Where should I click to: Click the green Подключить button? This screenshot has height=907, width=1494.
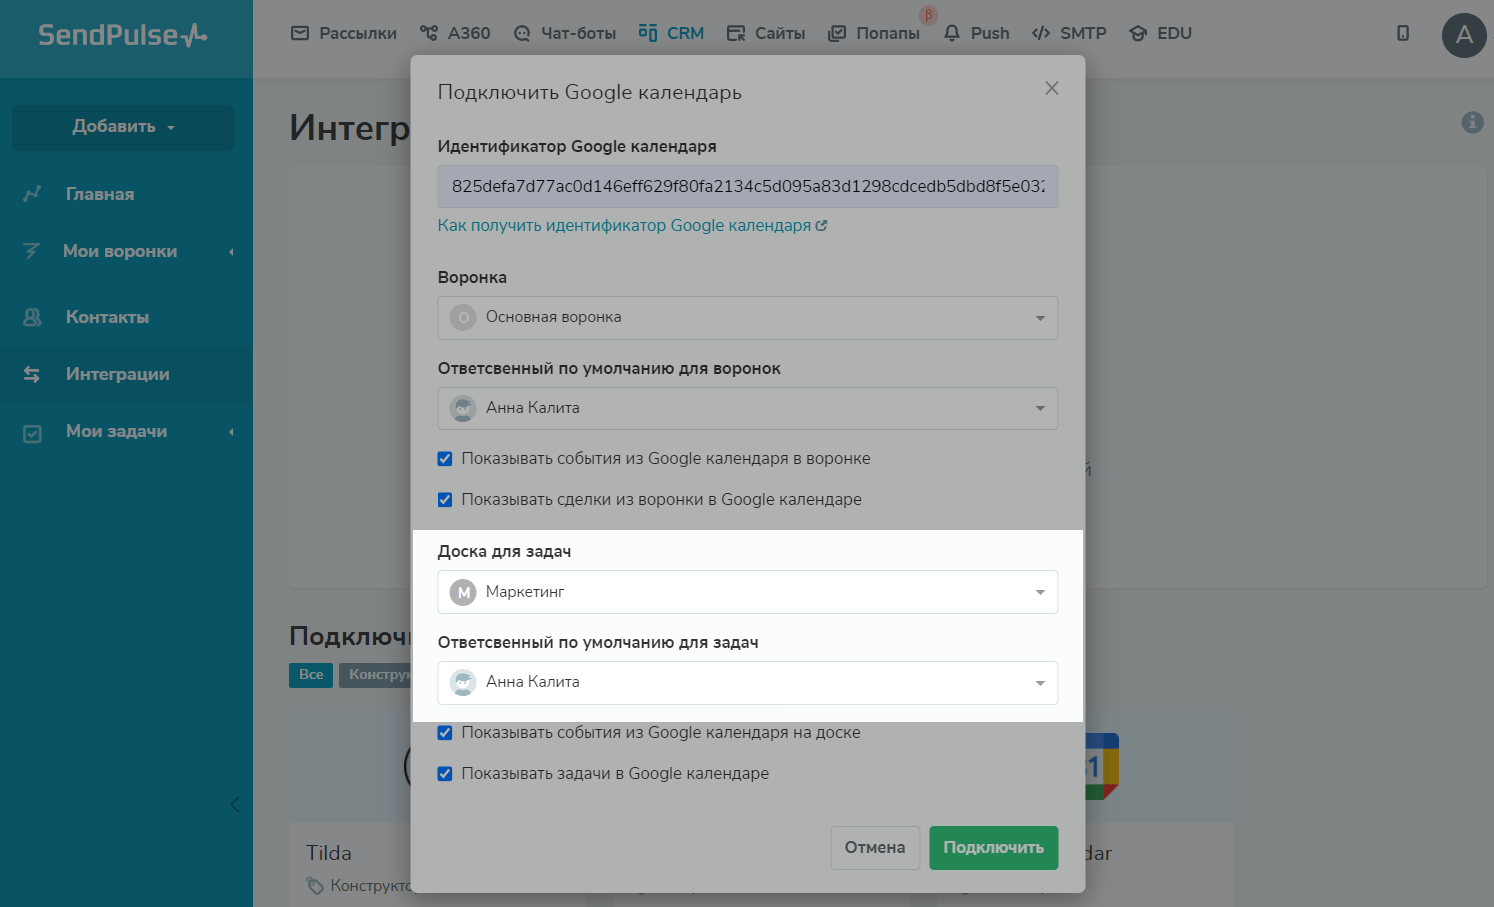pos(994,848)
